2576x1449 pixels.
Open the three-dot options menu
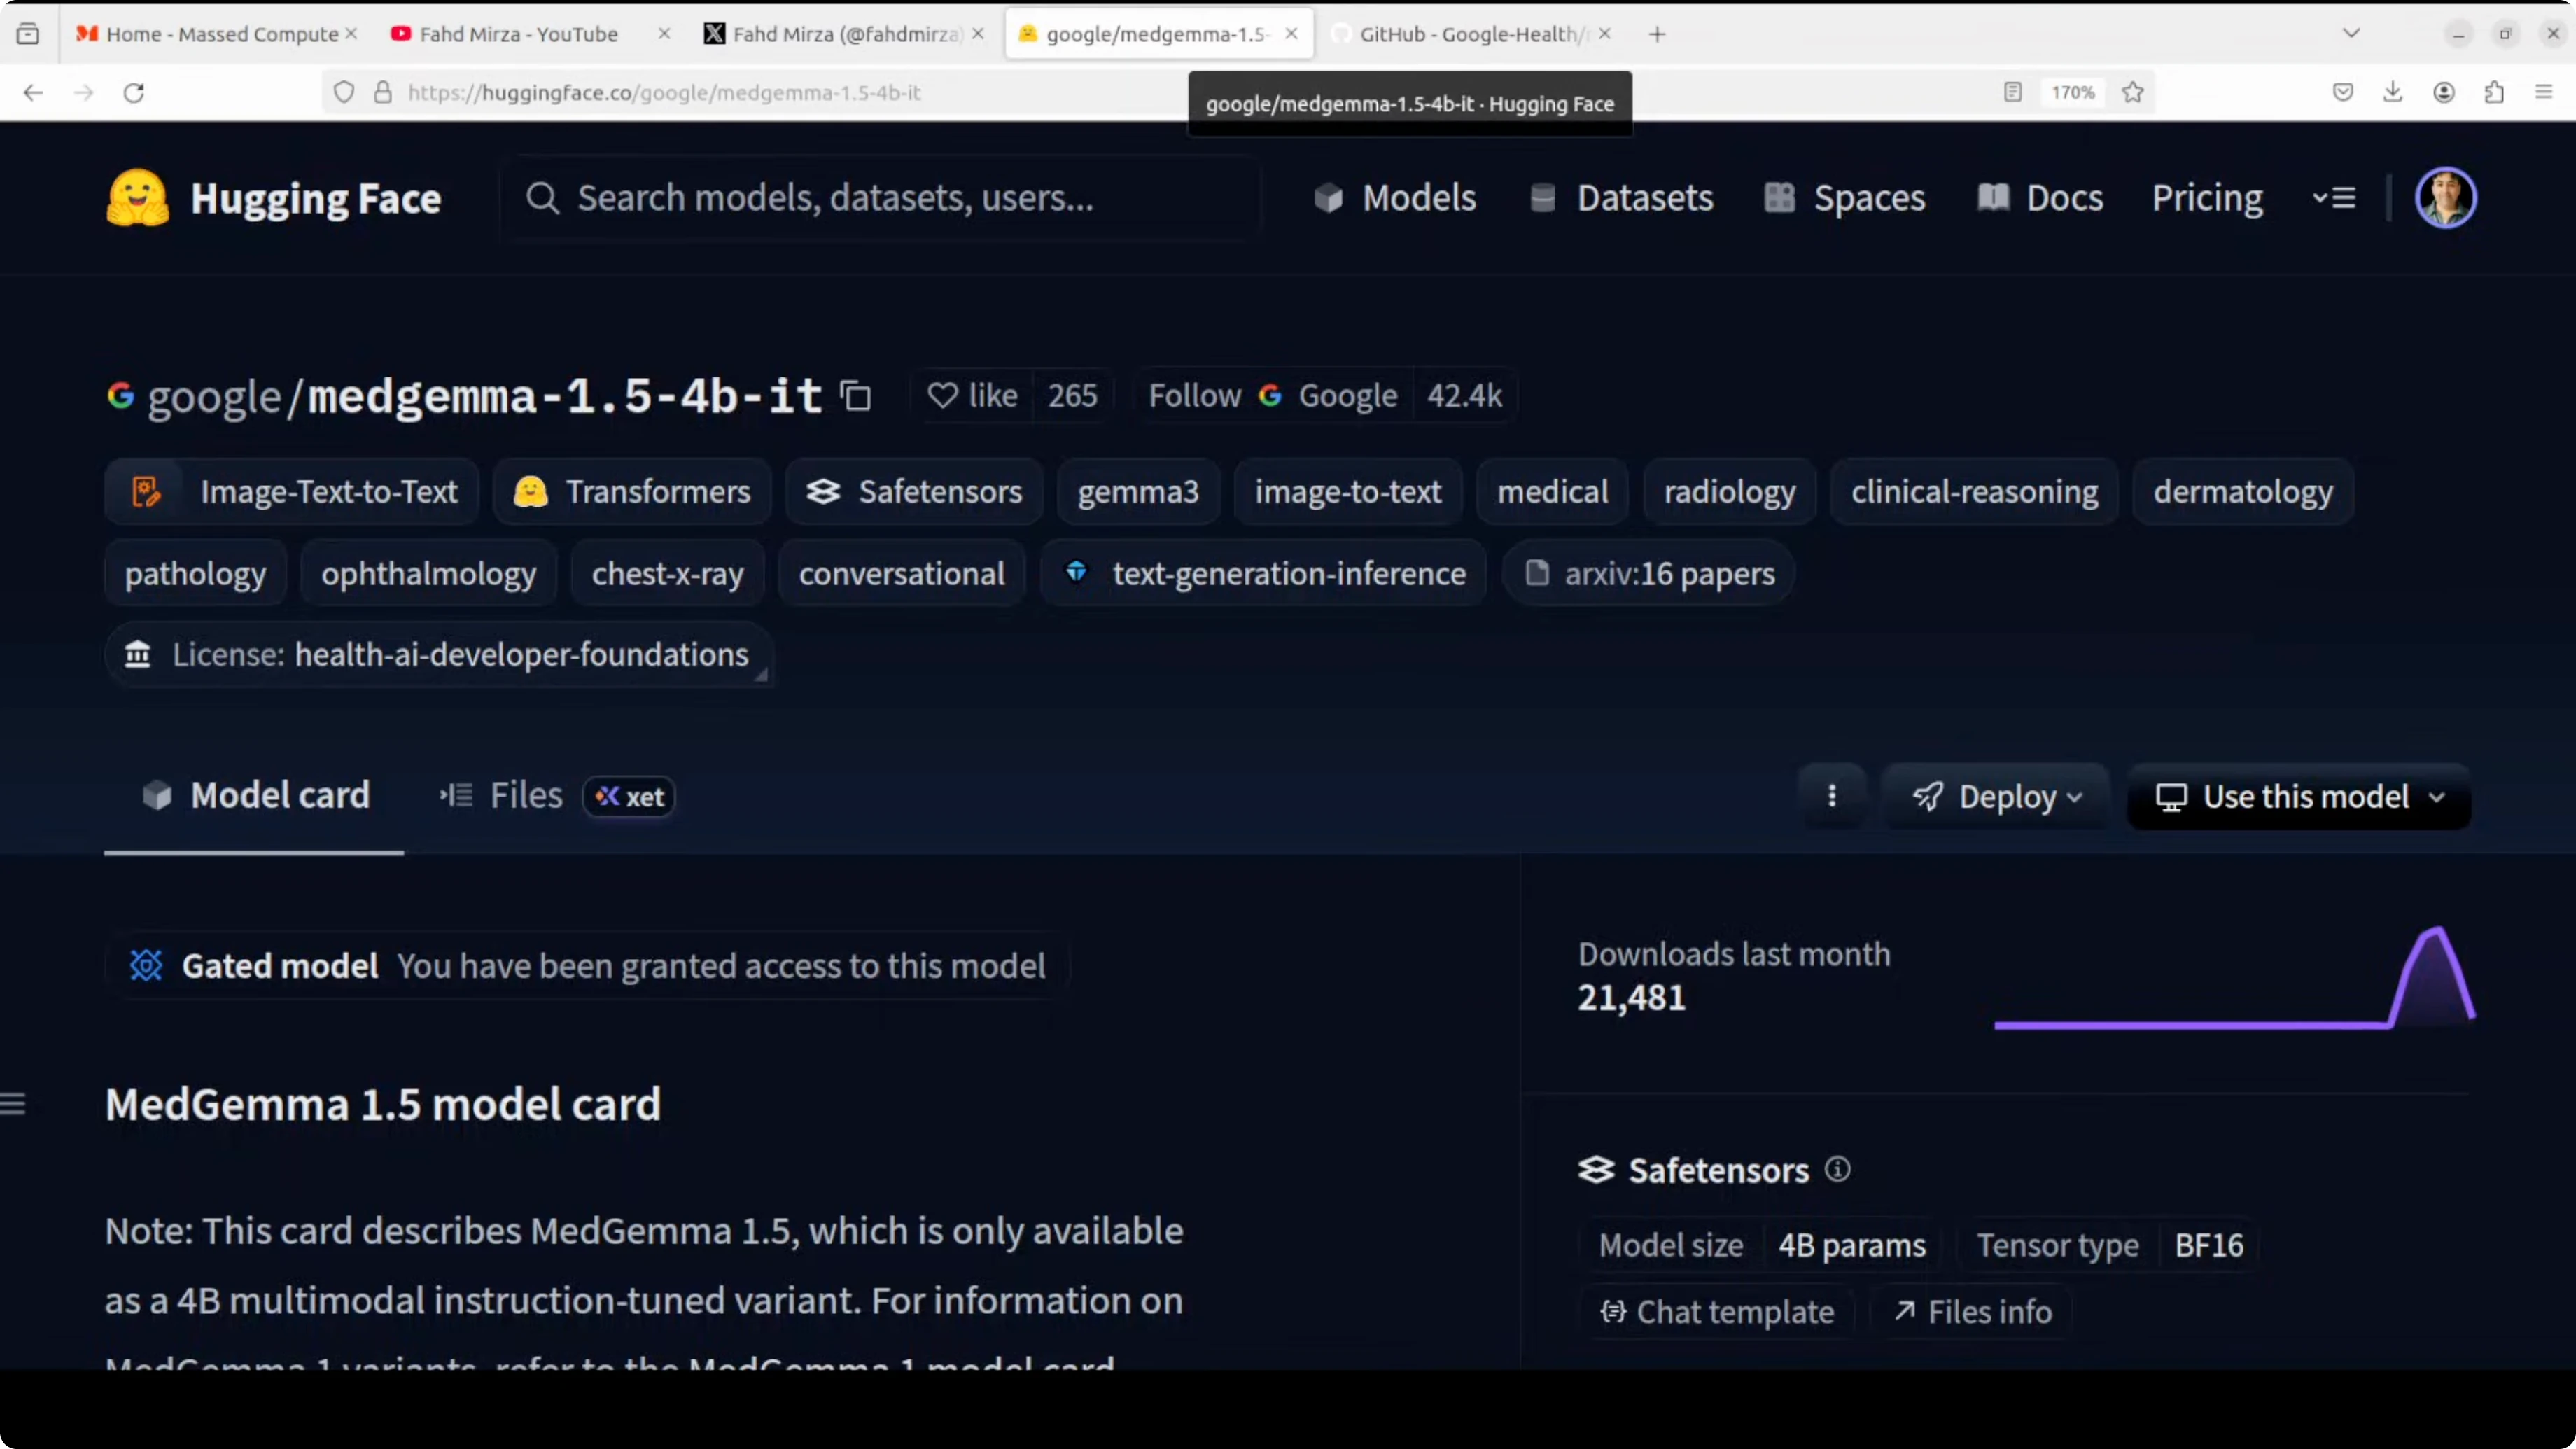(x=1831, y=796)
